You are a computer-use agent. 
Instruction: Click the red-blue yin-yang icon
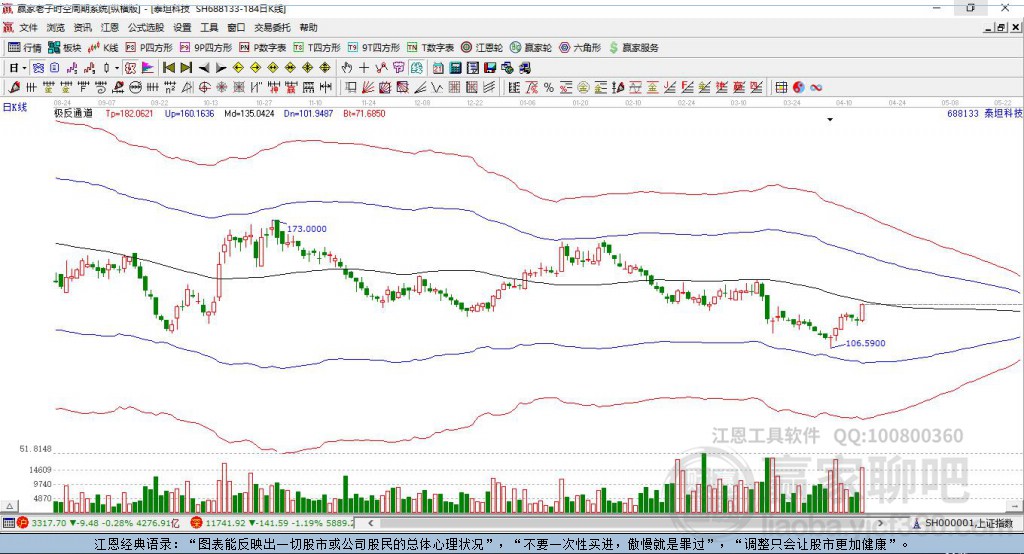point(799,87)
